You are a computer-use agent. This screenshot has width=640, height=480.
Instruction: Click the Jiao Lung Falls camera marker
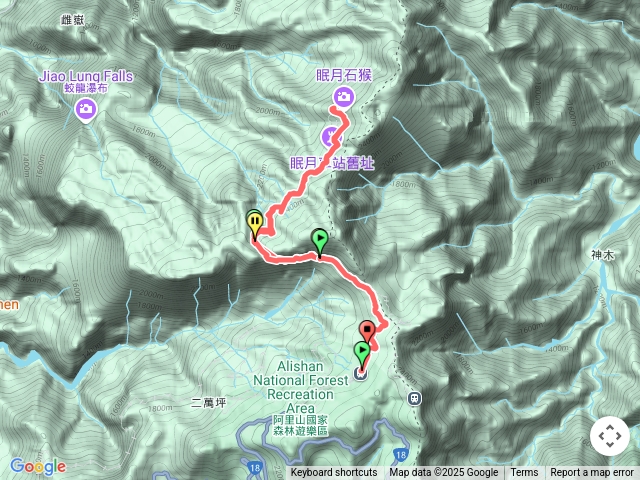click(85, 109)
